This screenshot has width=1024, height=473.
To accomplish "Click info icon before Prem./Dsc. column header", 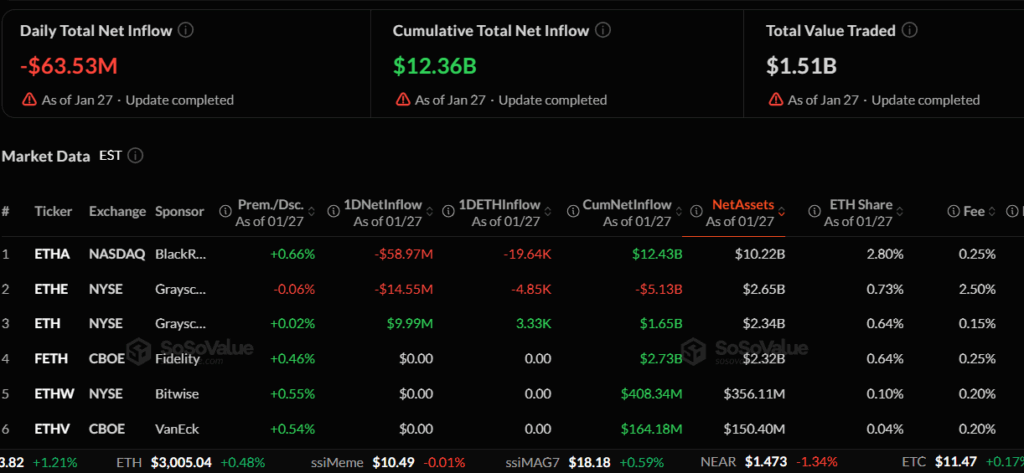I will 221,212.
